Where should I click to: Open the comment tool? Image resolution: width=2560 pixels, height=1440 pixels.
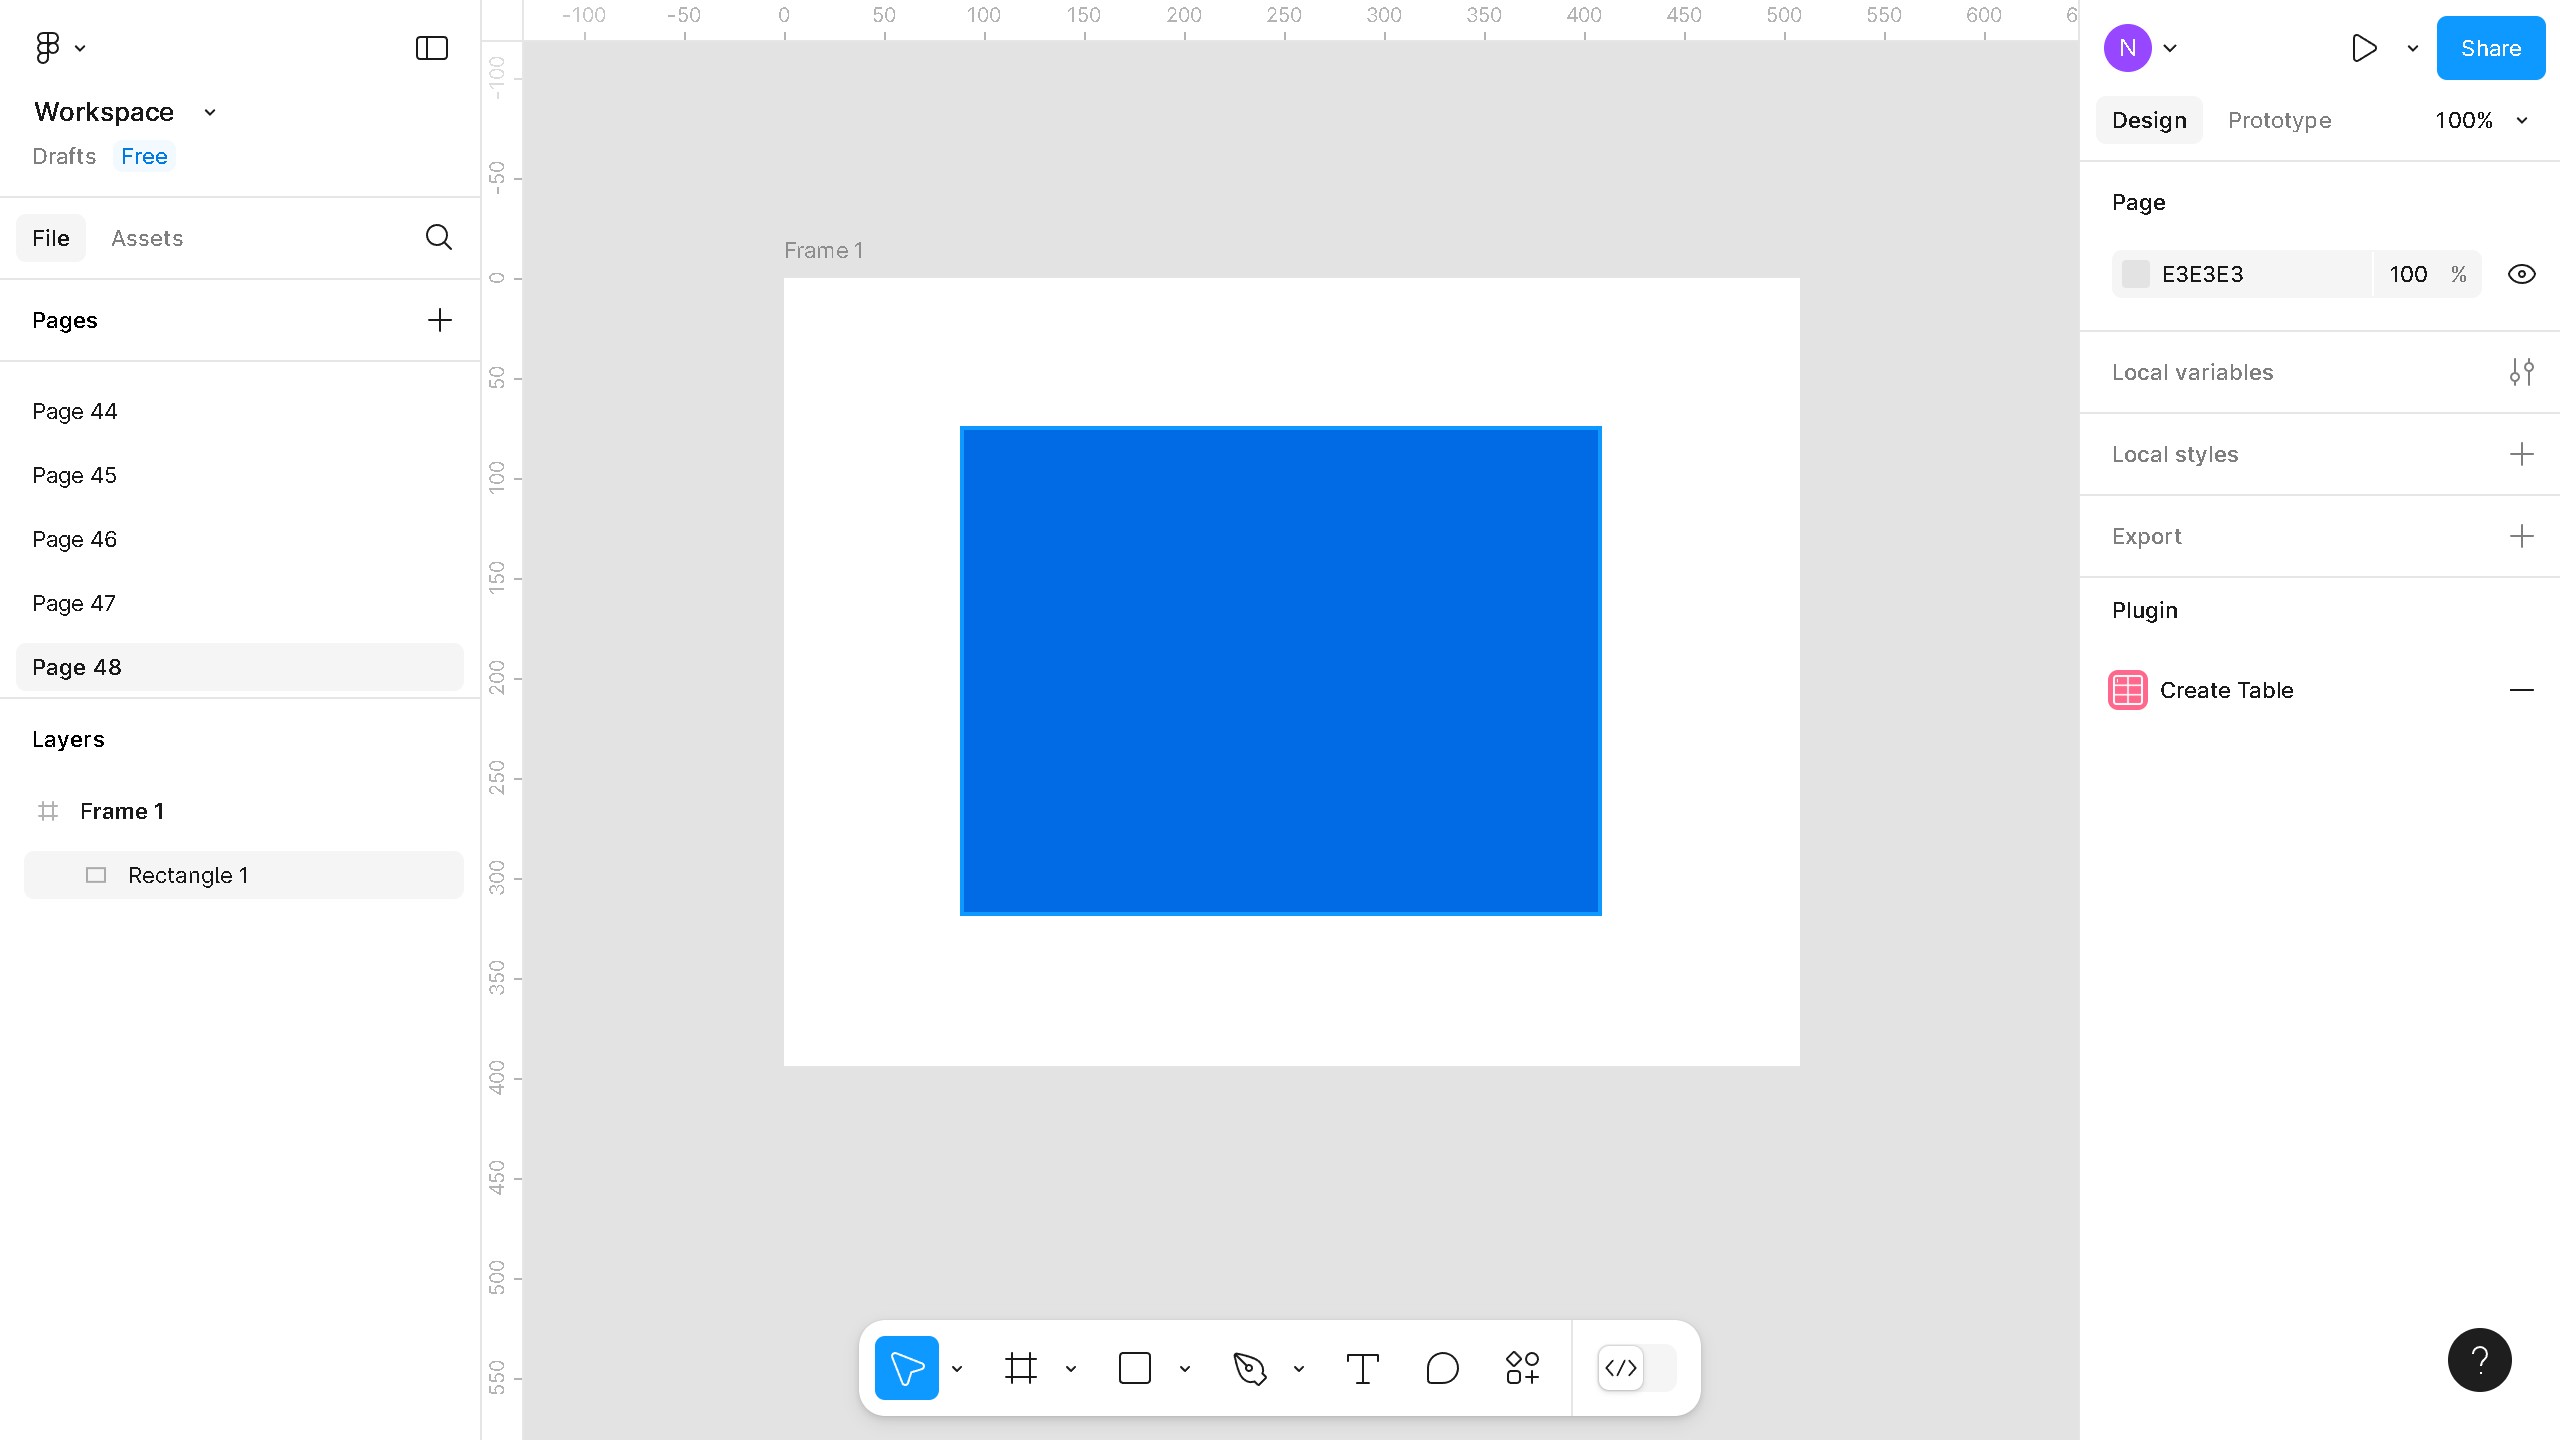tap(1441, 1368)
